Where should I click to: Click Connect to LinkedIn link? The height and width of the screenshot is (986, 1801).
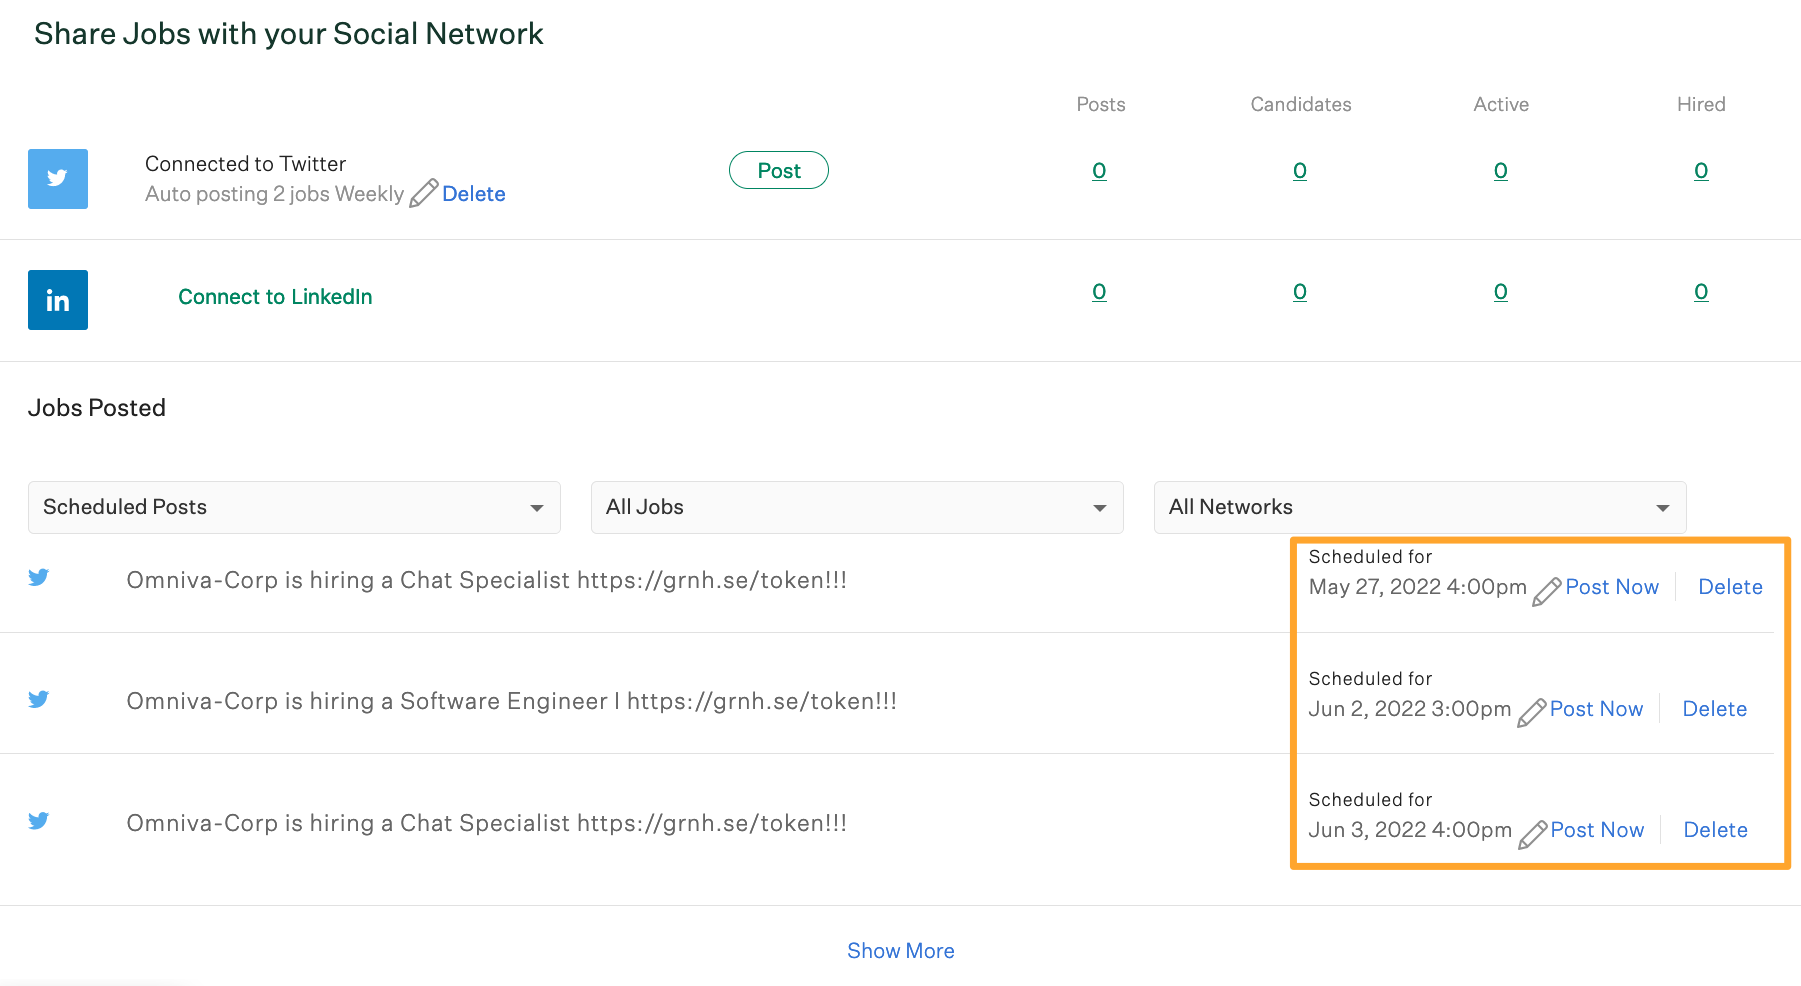[275, 297]
